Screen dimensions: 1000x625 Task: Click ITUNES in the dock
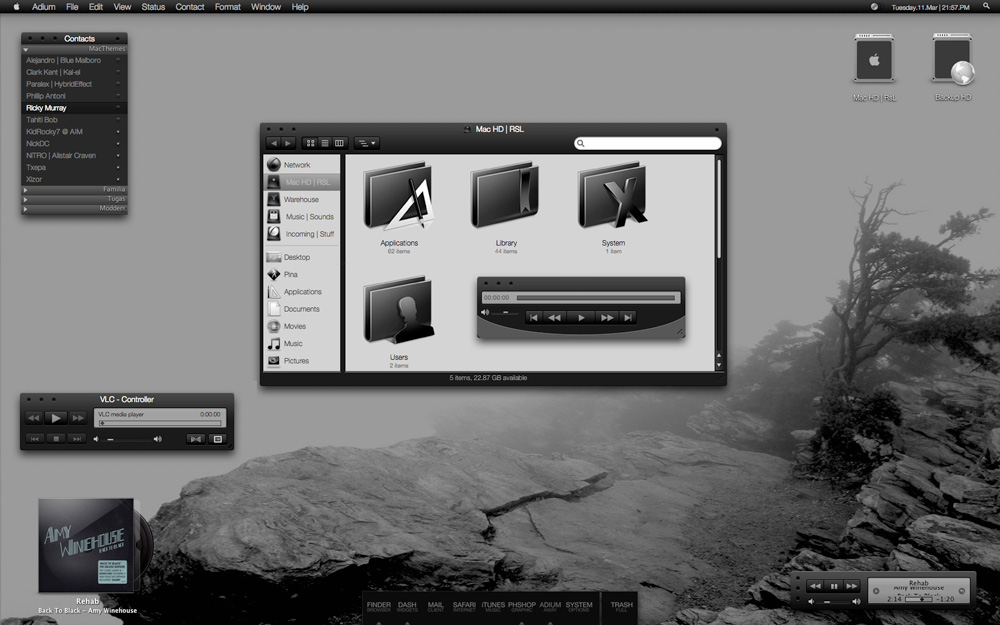[x=493, y=607]
